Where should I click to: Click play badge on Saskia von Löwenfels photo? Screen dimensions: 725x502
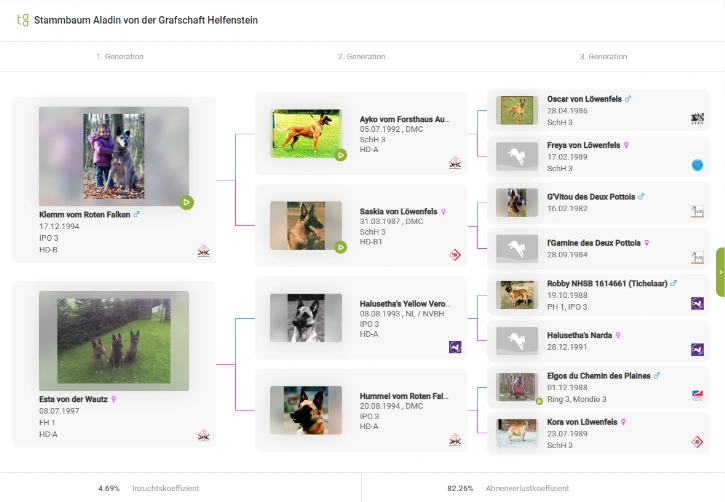tap(340, 247)
